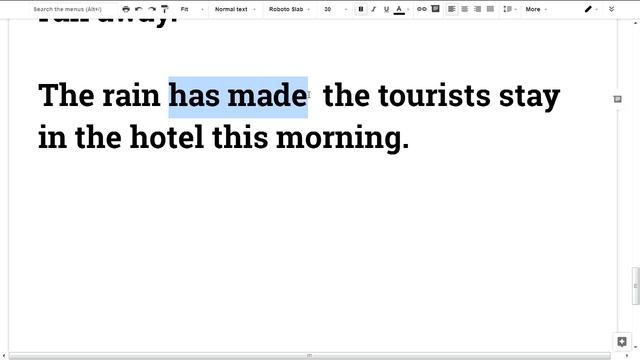This screenshot has width=640, height=360.
Task: Open the Normal text style dropdown
Action: click(235, 9)
